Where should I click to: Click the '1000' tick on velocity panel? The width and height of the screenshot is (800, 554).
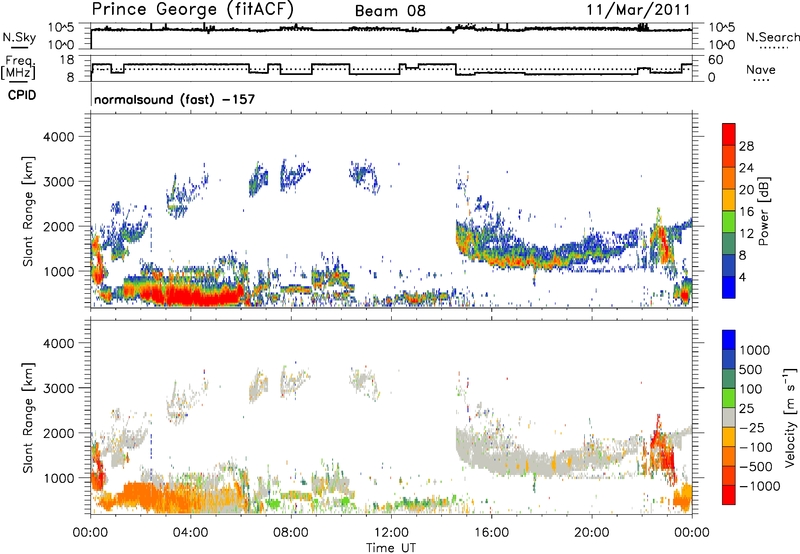pyautogui.click(x=58, y=478)
